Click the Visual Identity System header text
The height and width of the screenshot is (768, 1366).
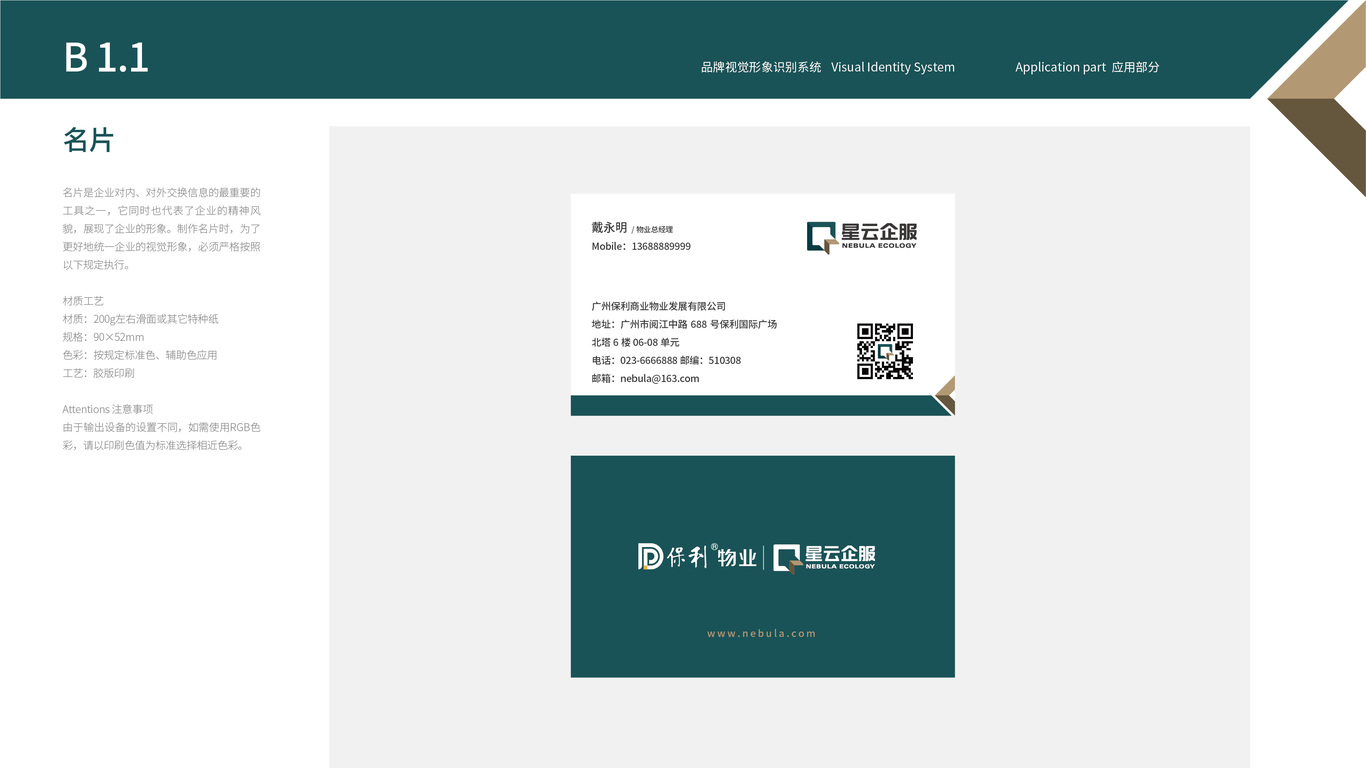tap(893, 67)
